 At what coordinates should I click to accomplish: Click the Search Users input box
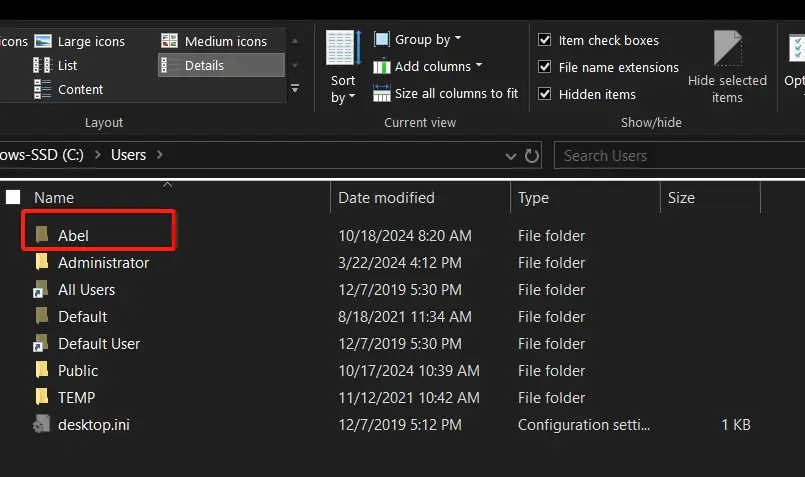coord(670,155)
